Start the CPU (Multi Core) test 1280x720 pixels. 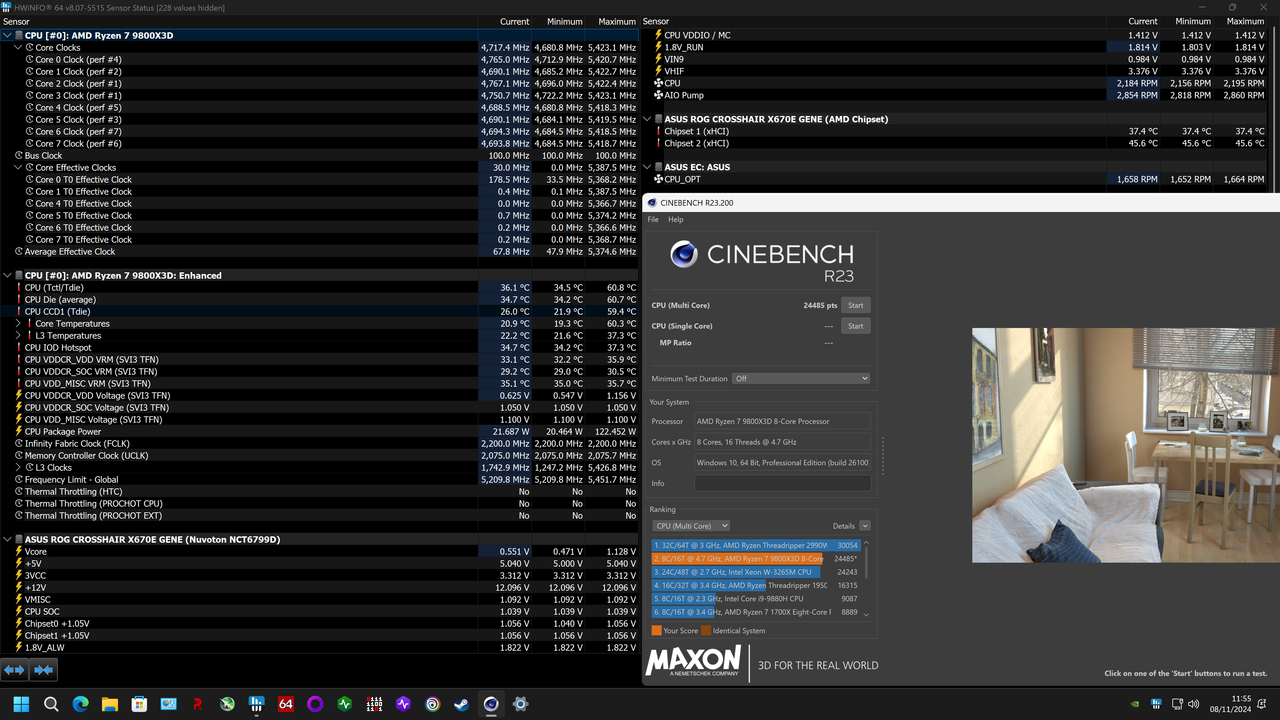pos(855,305)
